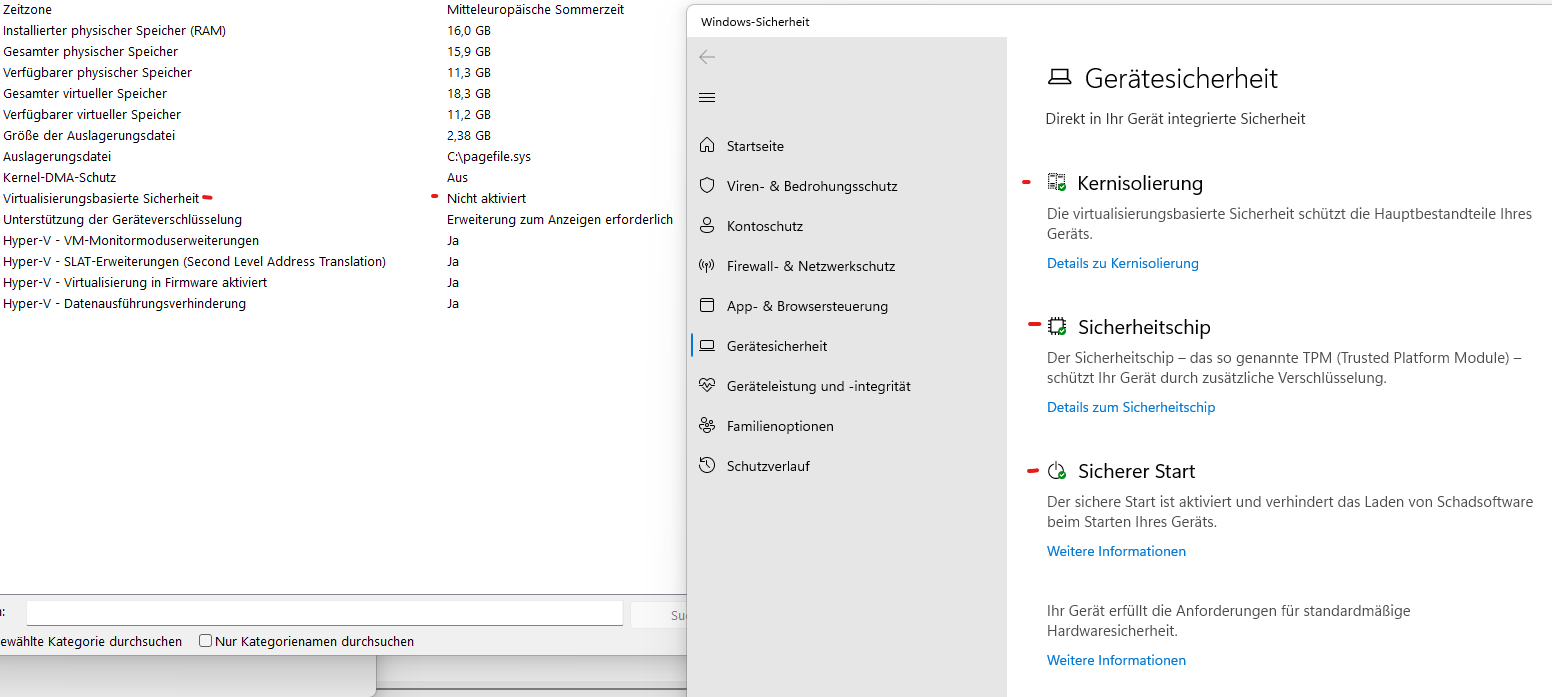The image size is (1552, 697).
Task: Click the Familienoptionen people icon
Action: point(707,426)
